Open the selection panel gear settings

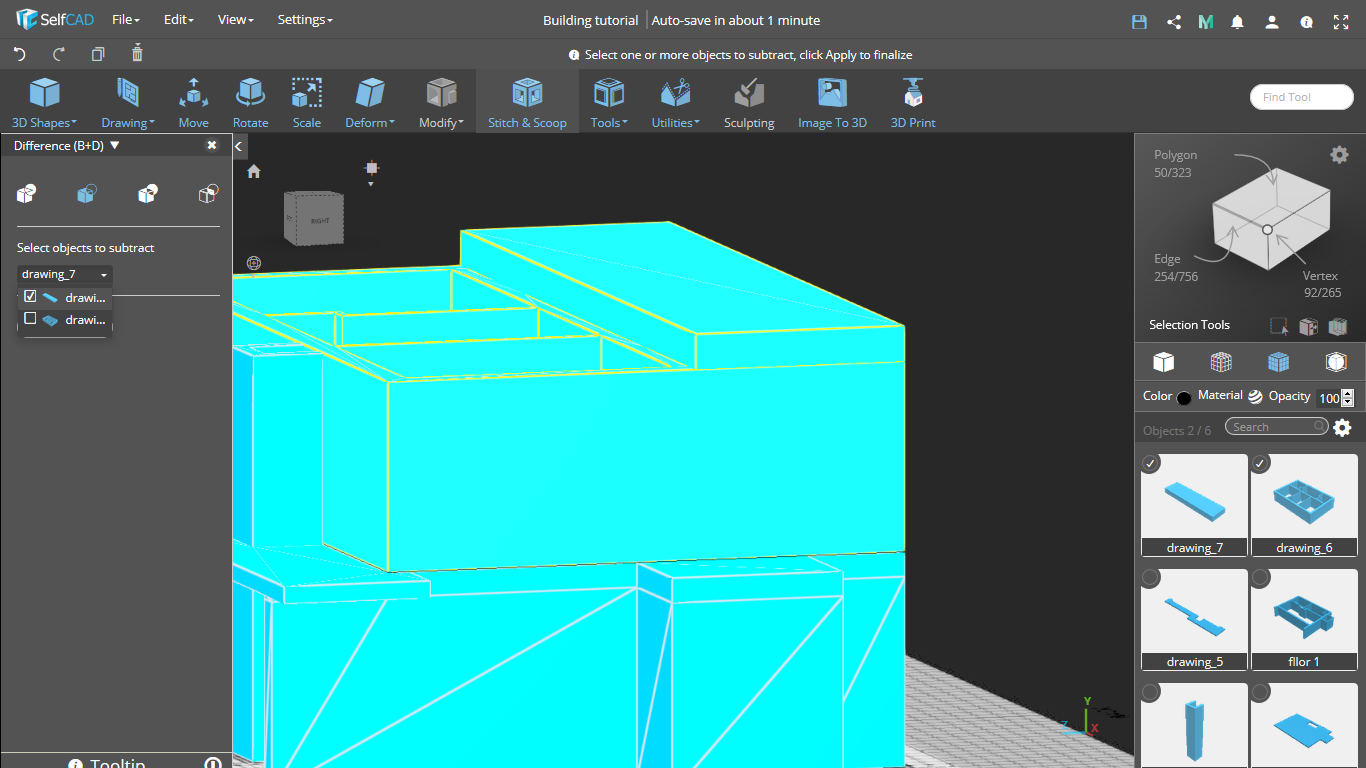[1339, 154]
